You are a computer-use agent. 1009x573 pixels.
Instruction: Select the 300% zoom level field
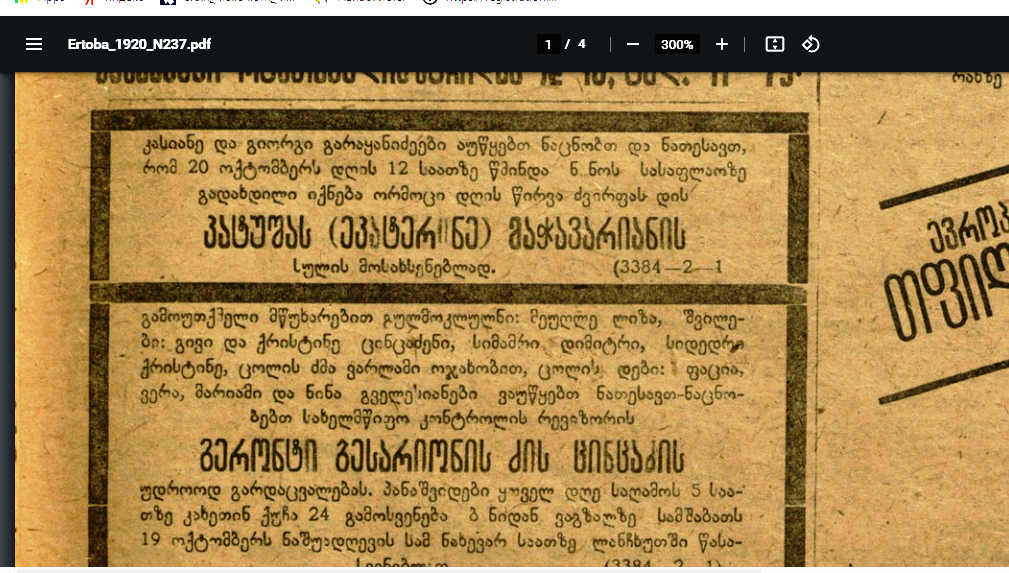click(677, 44)
